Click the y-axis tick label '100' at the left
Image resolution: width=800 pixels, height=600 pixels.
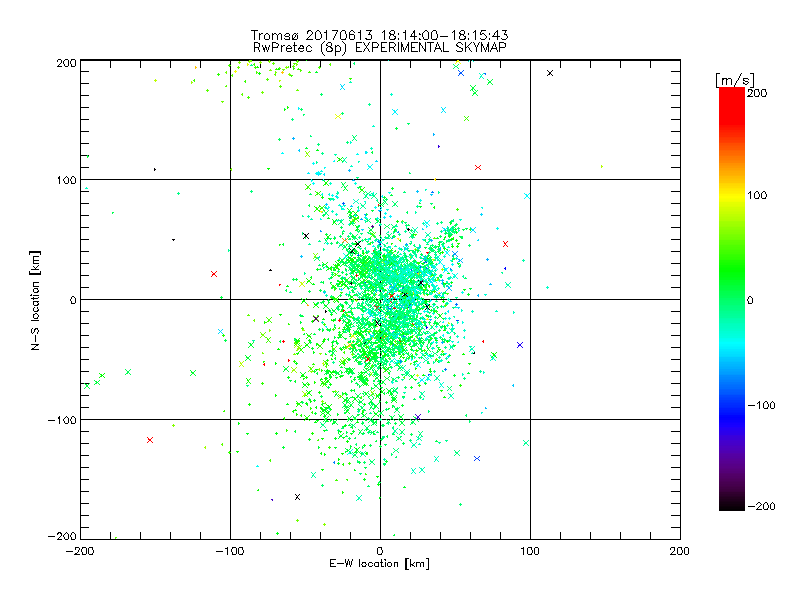[x=66, y=180]
